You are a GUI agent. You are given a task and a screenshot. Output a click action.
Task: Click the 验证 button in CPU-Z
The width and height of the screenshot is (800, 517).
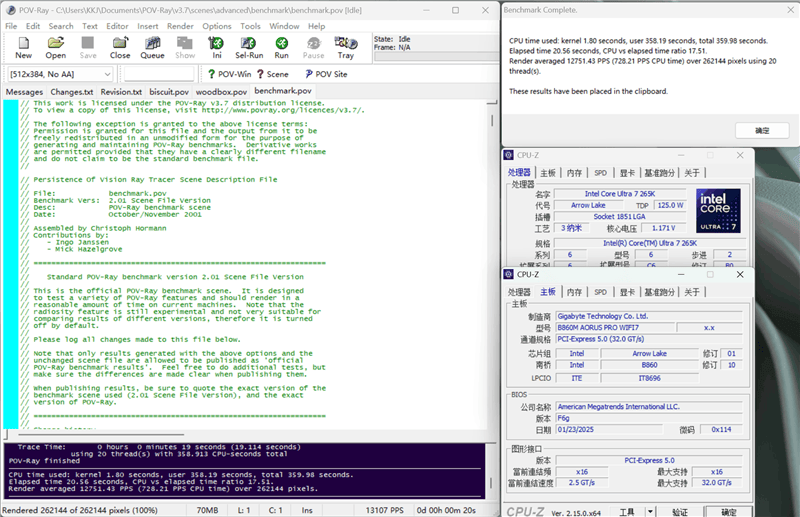tap(680, 511)
